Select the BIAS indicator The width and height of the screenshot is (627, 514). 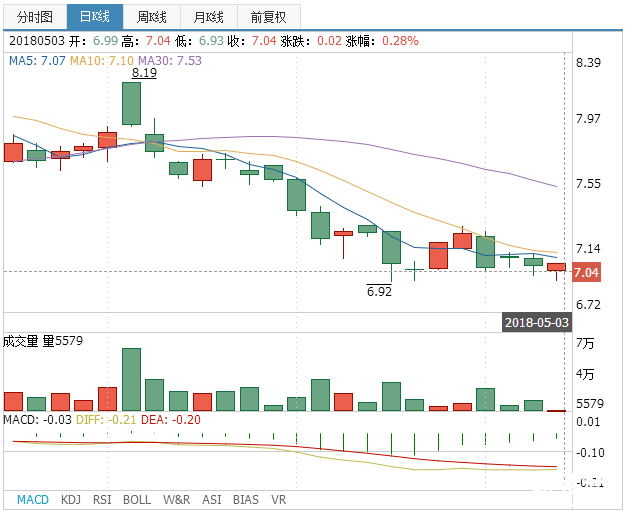(246, 500)
